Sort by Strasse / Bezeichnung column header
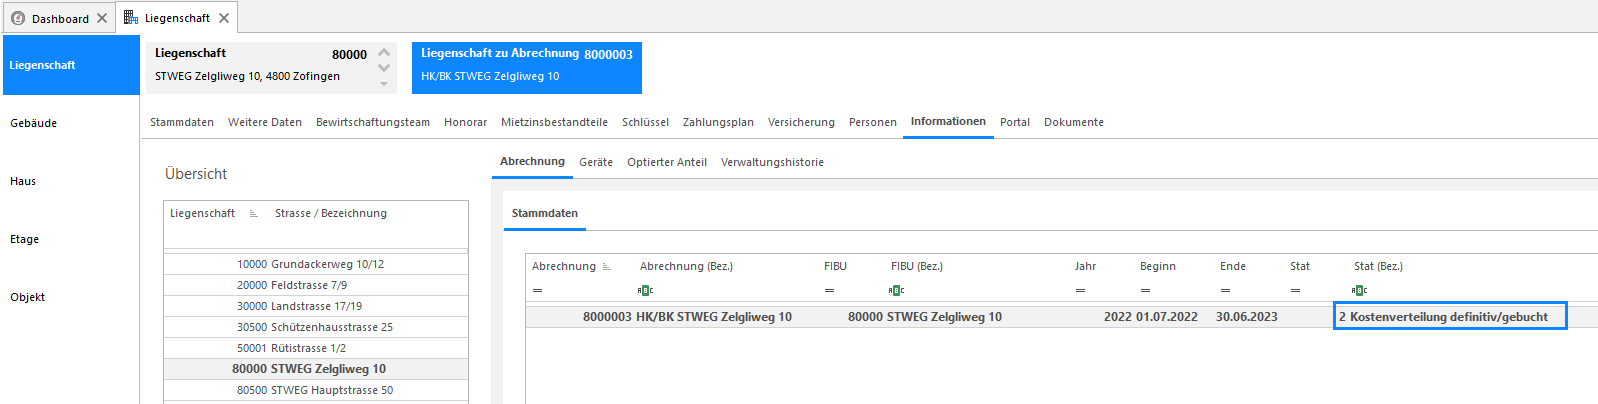This screenshot has height=404, width=1598. pyautogui.click(x=331, y=213)
